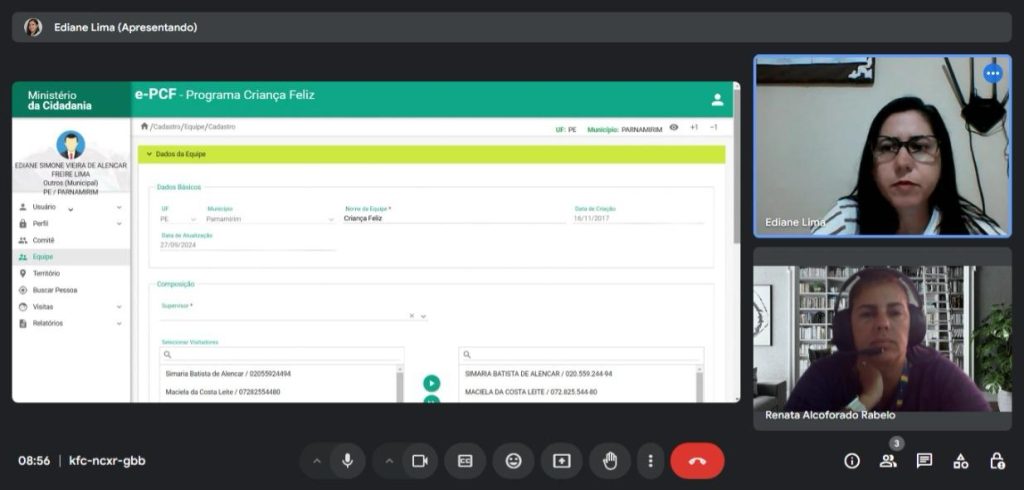Click options on Ediane Lima's tile

(x=992, y=73)
